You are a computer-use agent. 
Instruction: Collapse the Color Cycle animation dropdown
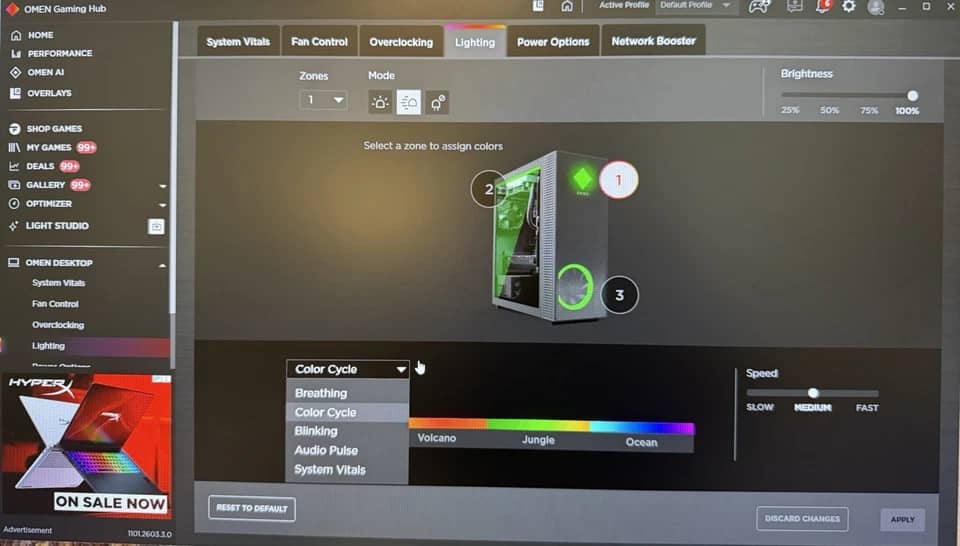(x=347, y=369)
